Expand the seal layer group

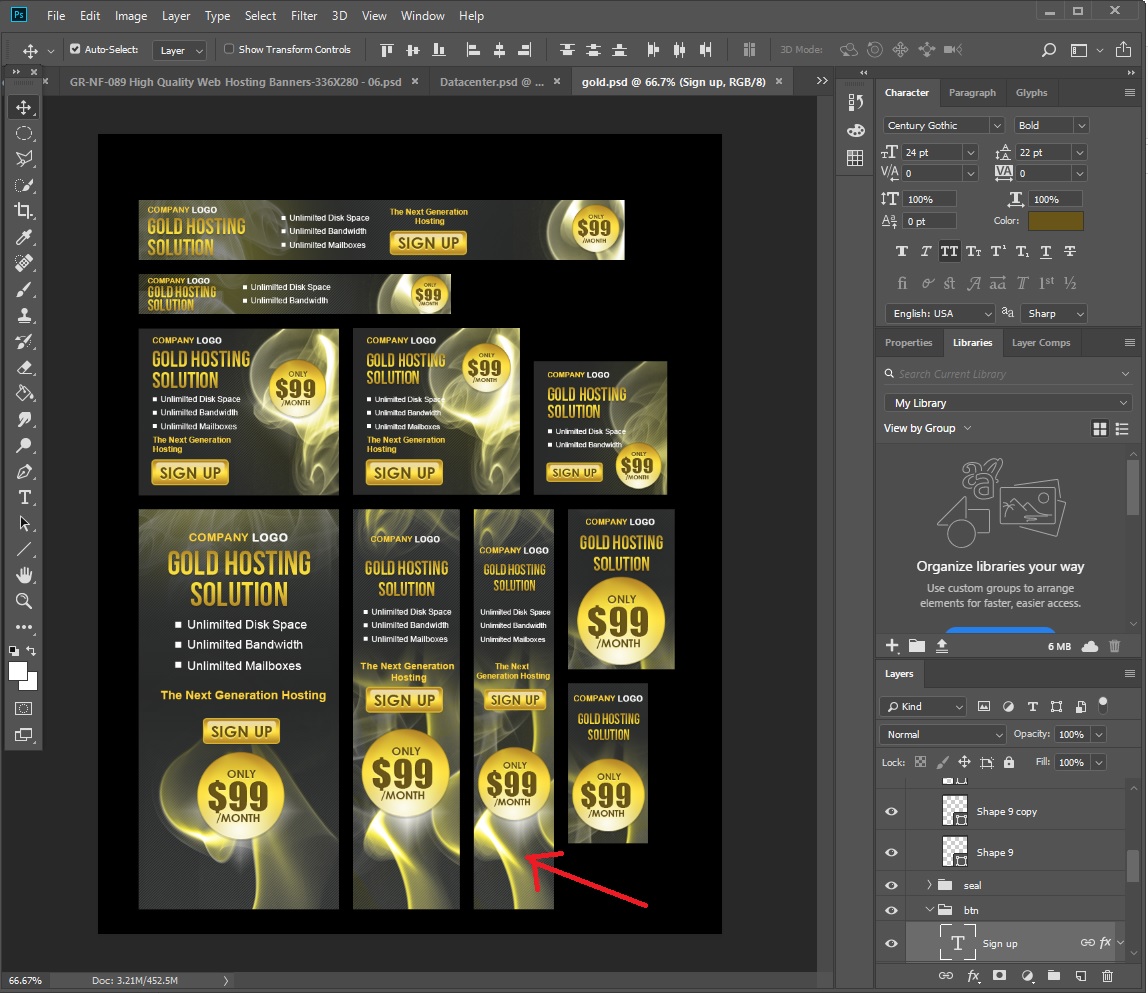pyautogui.click(x=929, y=885)
